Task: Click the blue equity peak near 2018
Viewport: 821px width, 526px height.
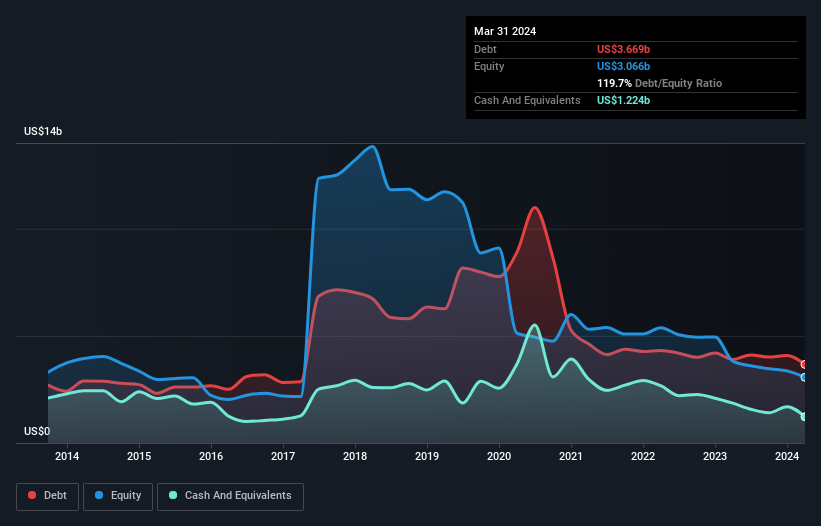Action: tap(372, 147)
